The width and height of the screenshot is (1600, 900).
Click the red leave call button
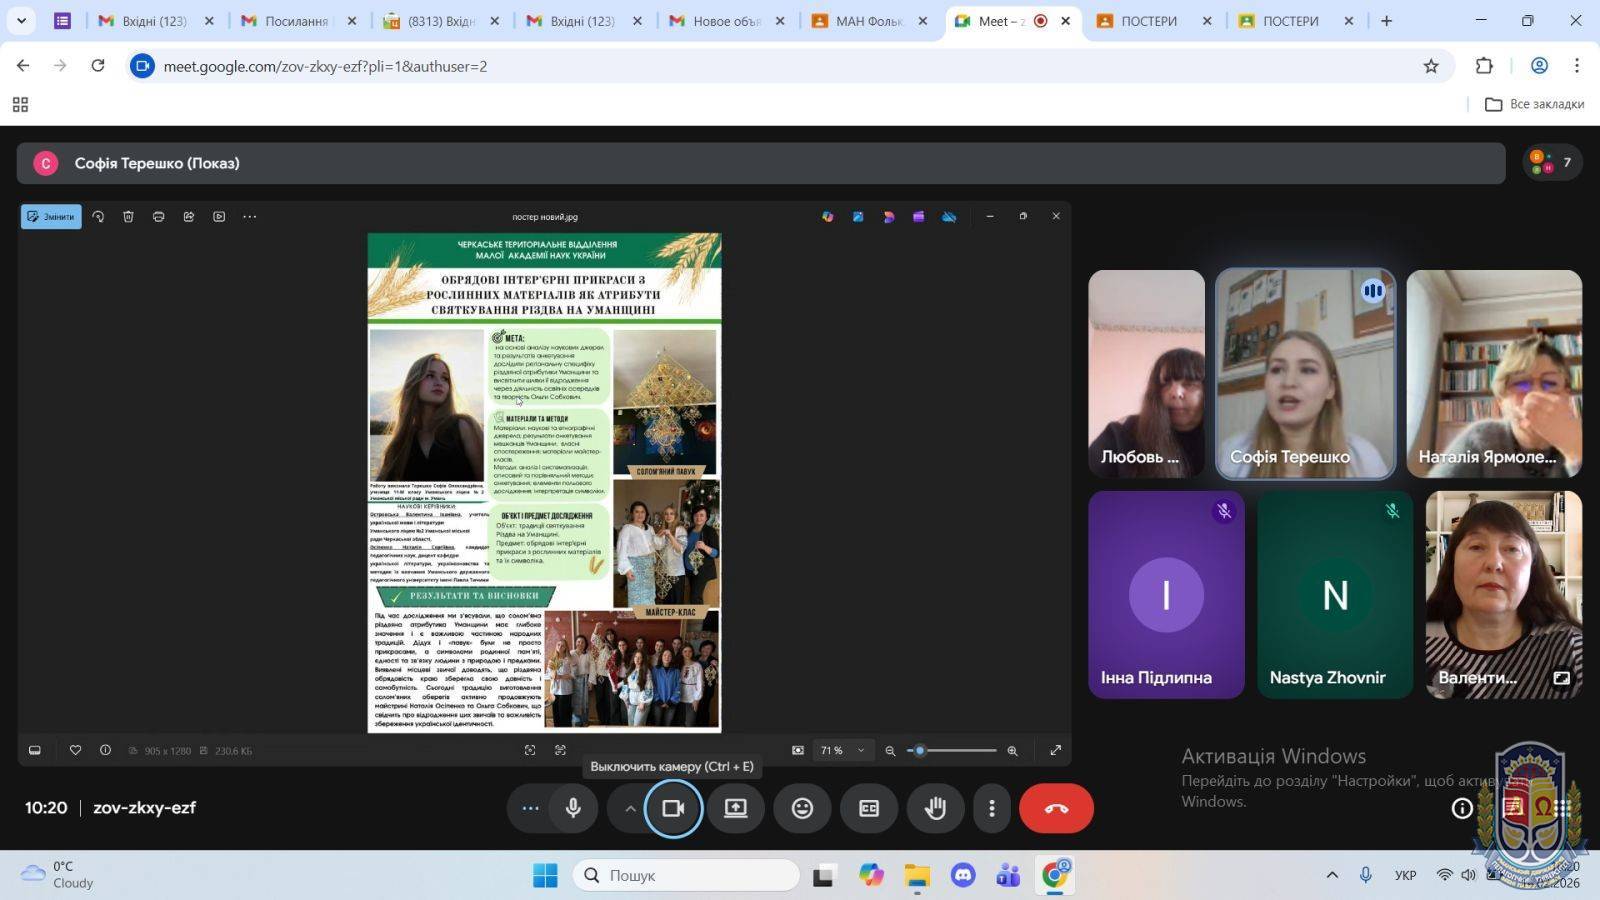[1056, 808]
